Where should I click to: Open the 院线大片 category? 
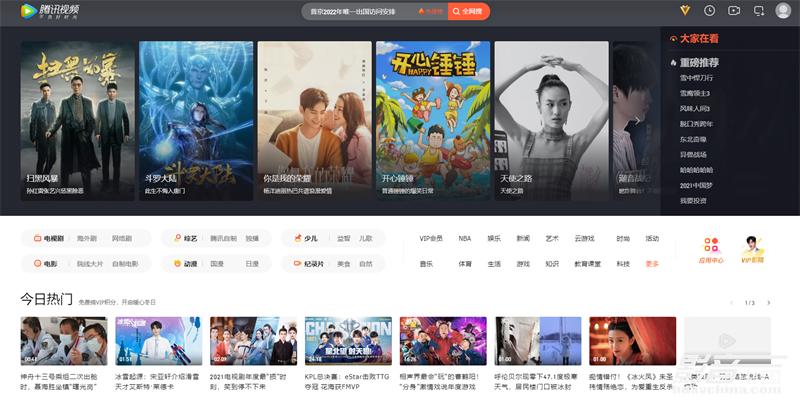(90, 264)
